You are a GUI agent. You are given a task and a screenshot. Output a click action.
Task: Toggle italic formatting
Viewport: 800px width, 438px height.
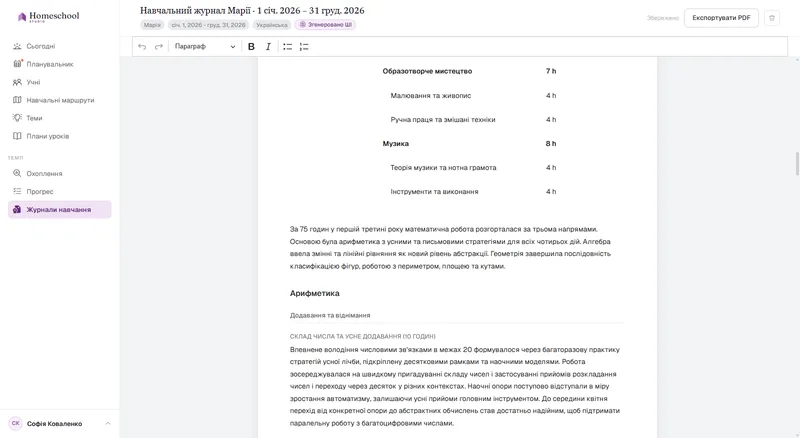[268, 46]
